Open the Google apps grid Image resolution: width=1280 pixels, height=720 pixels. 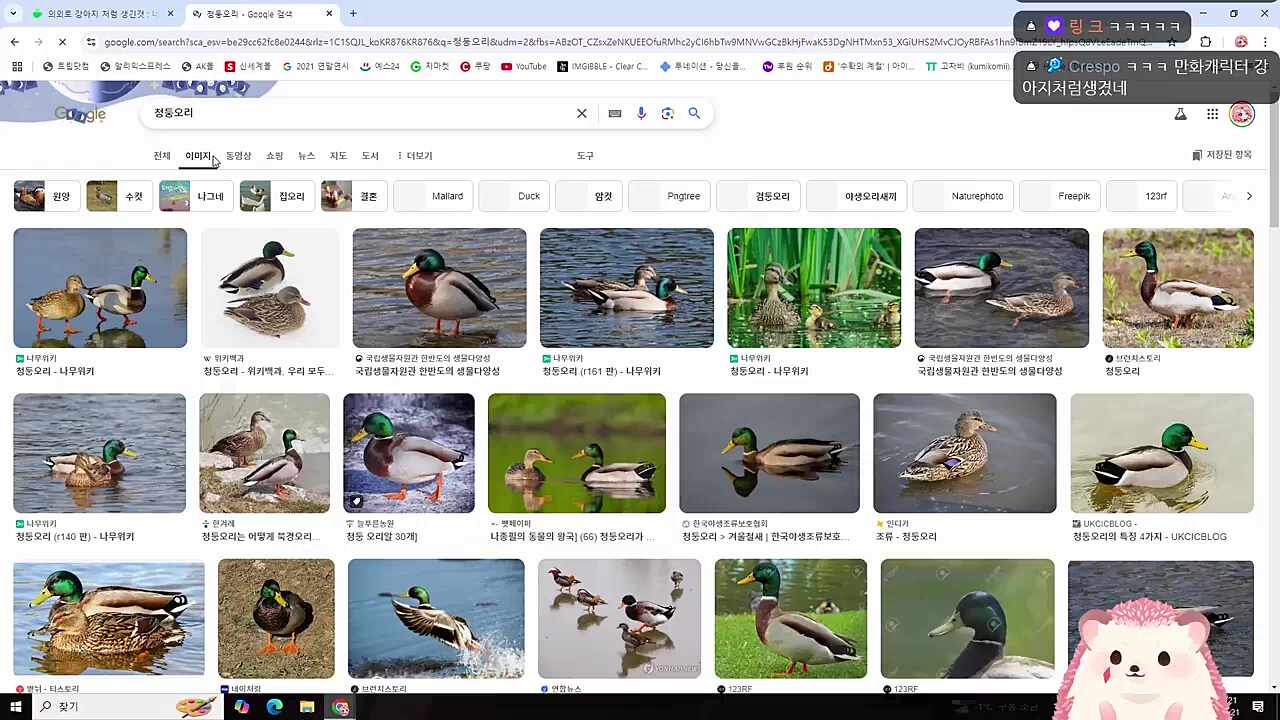(1212, 114)
